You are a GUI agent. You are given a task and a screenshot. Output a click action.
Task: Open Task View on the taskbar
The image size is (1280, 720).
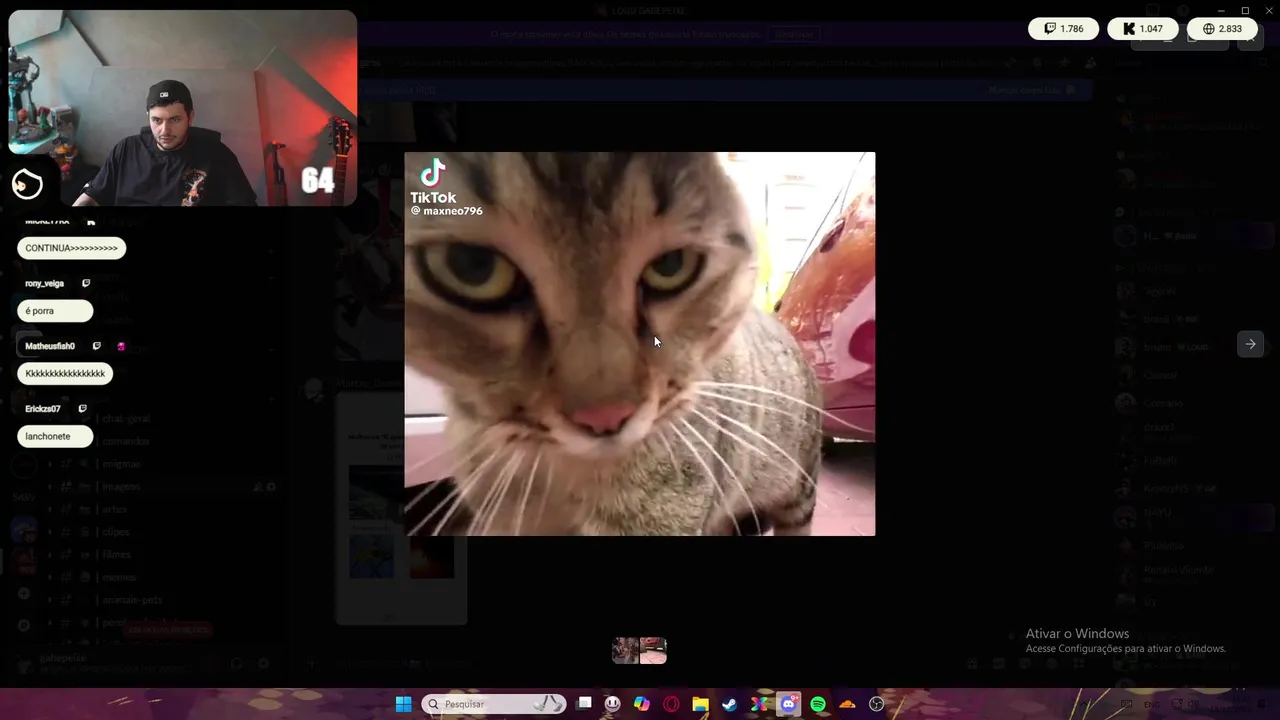point(584,704)
